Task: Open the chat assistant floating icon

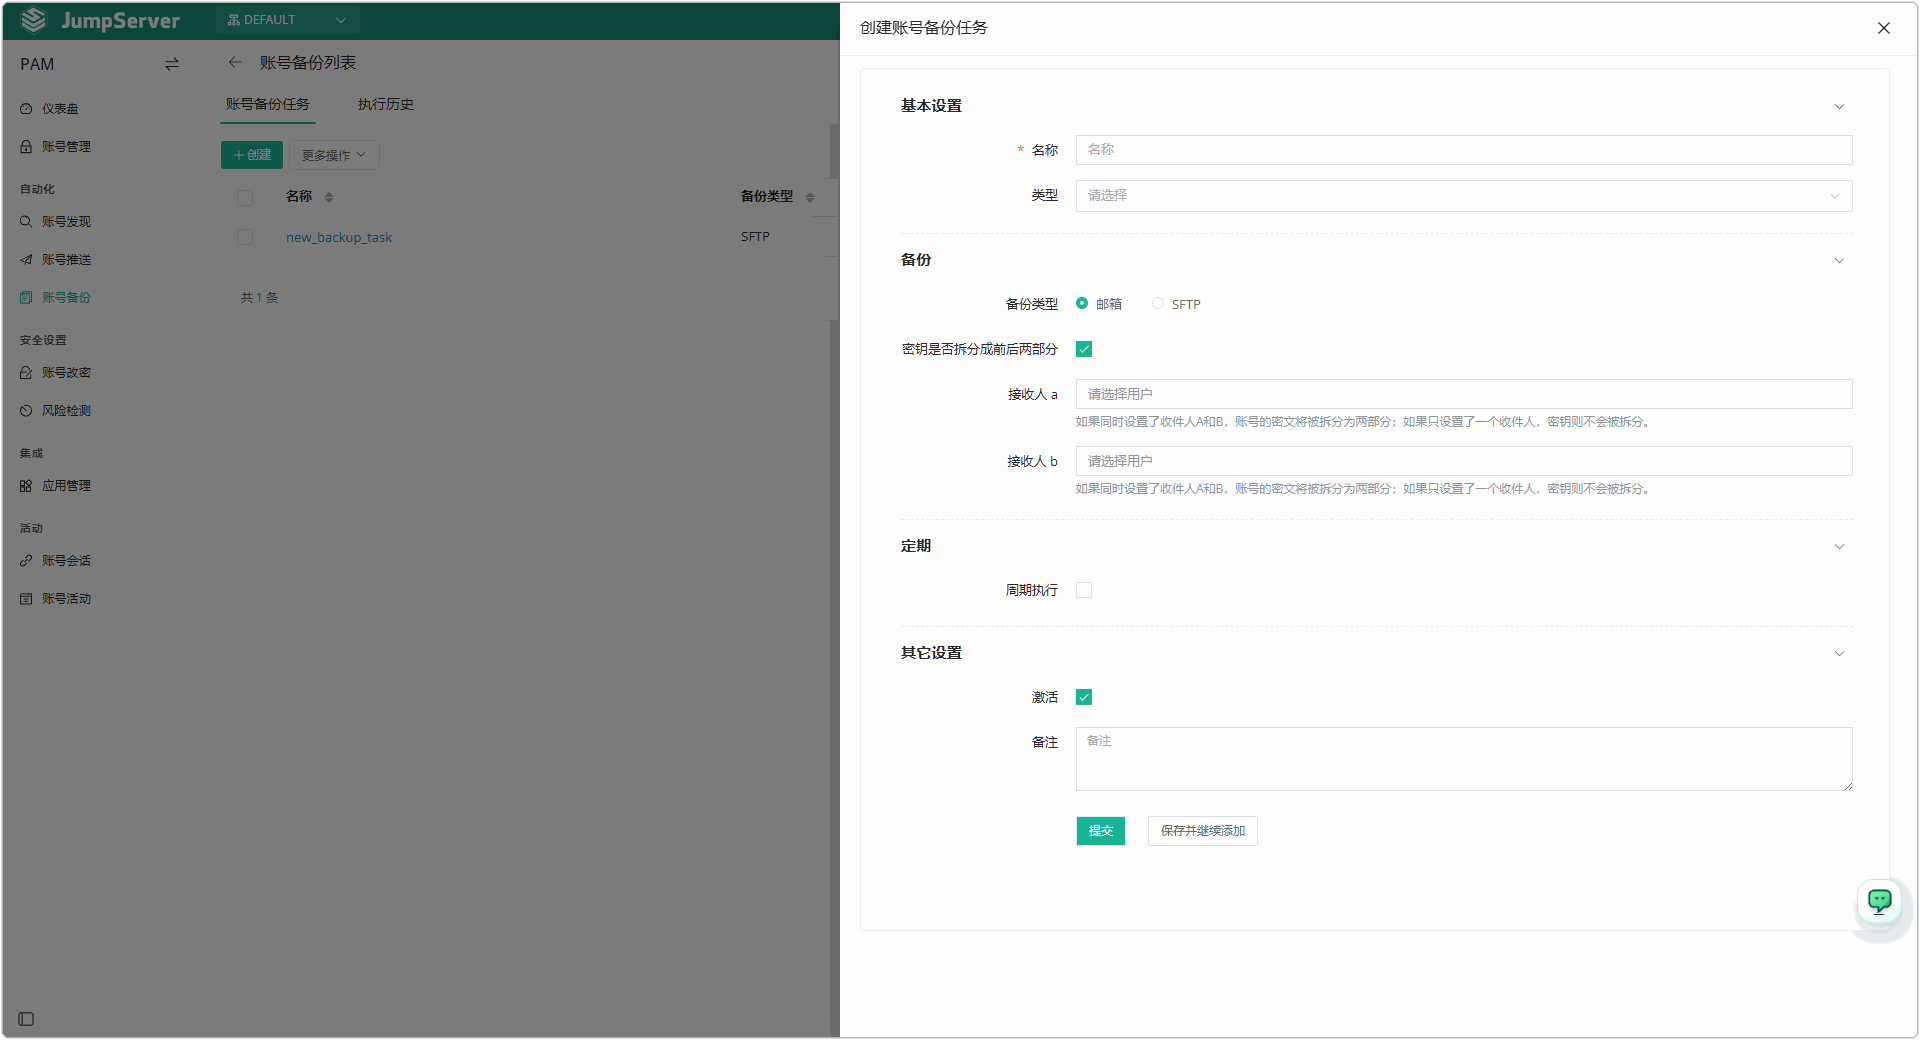Action: (1880, 901)
